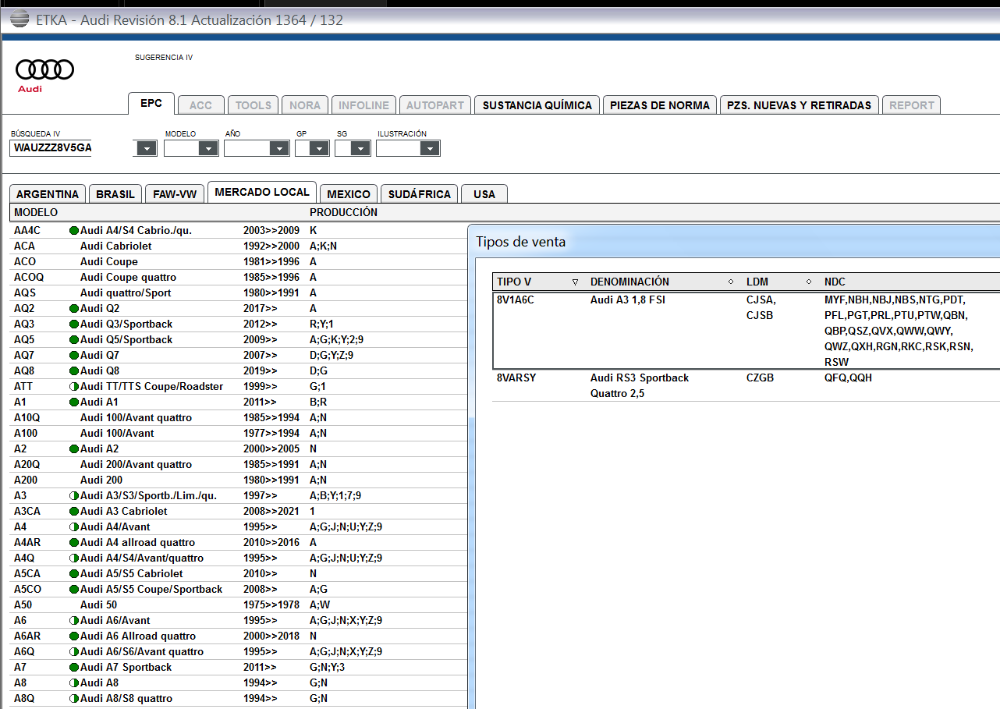The image size is (1000, 709).
Task: Click the half-green dot beside Audi TT/TTS Coupe/Roadster
Action: 74,386
